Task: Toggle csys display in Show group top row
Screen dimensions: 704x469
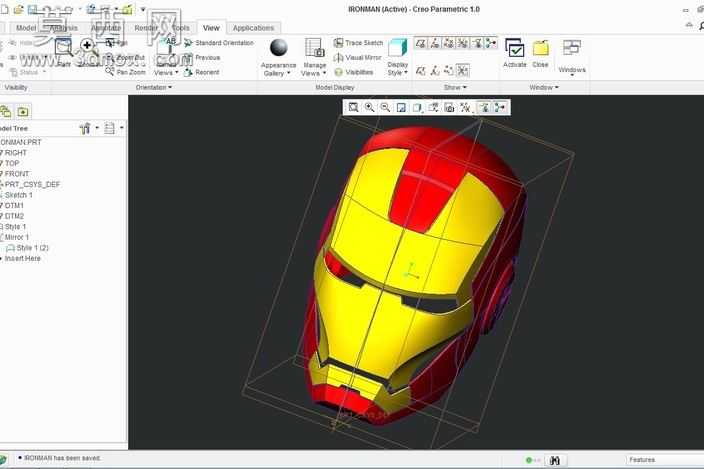Action: [x=462, y=43]
